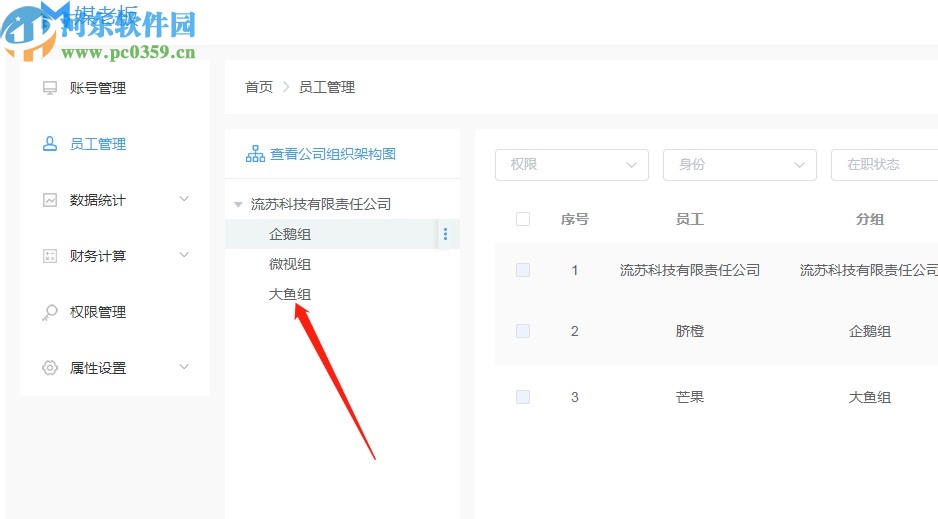Image resolution: width=938 pixels, height=519 pixels.
Task: Click the 权限管理 key icon
Action: pos(50,312)
